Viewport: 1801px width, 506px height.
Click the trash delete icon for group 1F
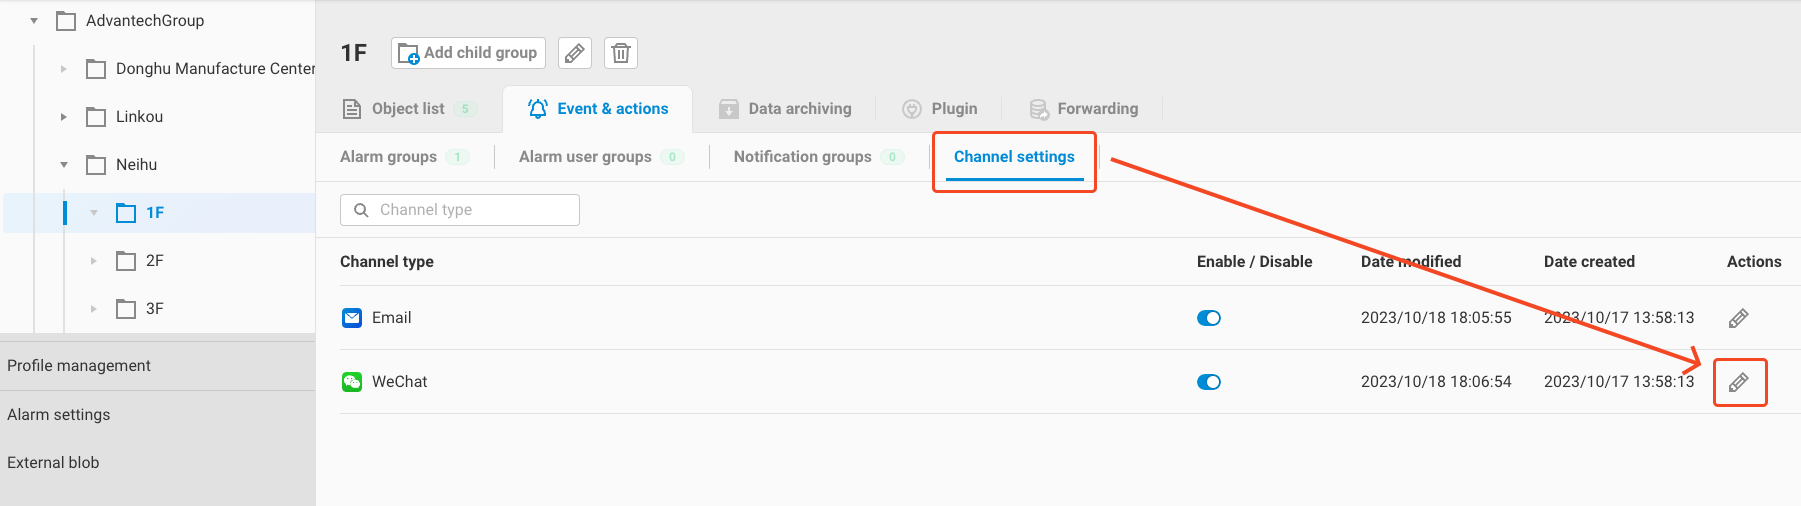pyautogui.click(x=621, y=53)
